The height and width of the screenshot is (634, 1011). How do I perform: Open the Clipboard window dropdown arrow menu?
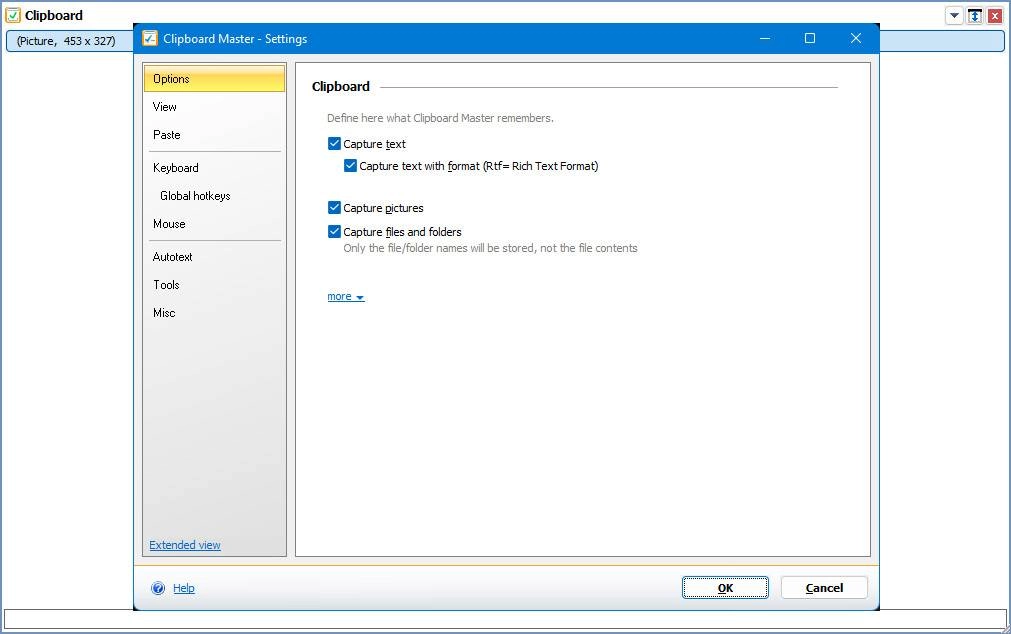[x=954, y=15]
